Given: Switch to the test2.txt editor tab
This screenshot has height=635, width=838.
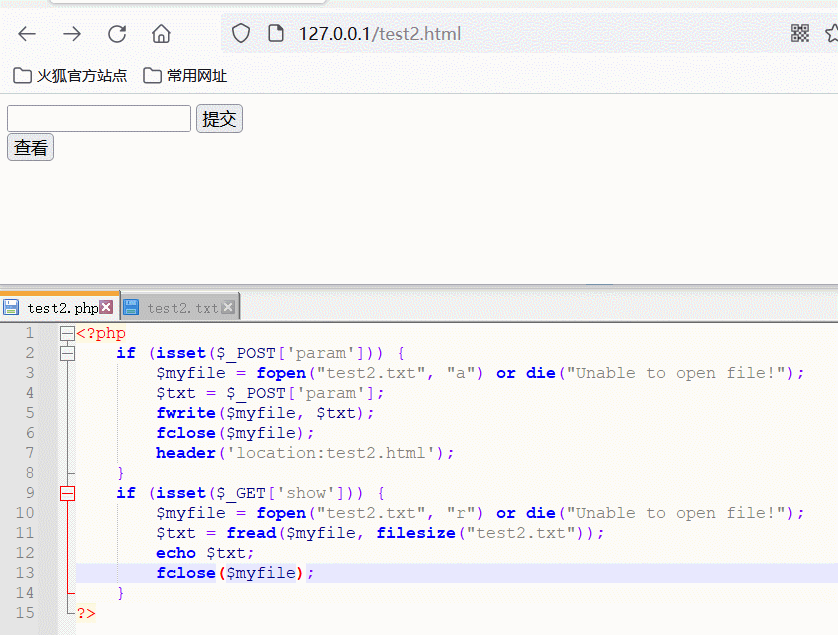Looking at the screenshot, I should click(x=181, y=308).
